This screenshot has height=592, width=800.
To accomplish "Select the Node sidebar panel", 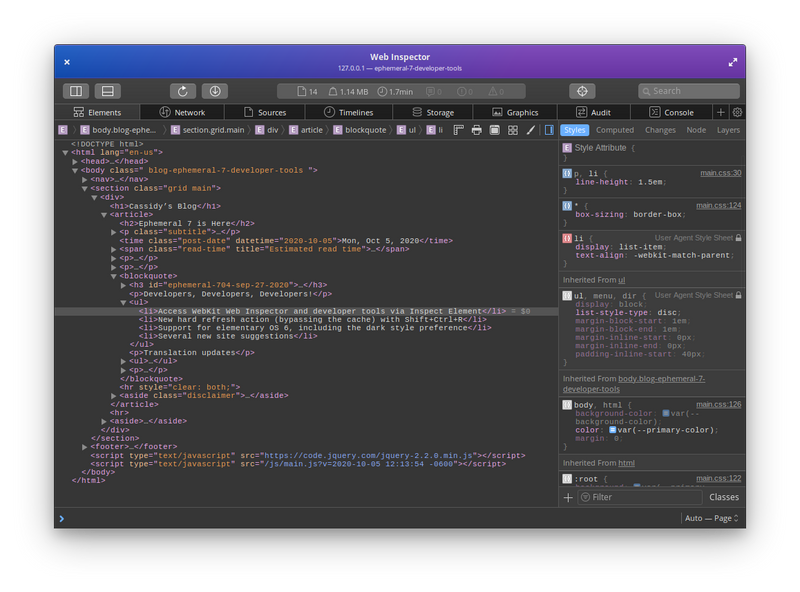I will [x=696, y=130].
